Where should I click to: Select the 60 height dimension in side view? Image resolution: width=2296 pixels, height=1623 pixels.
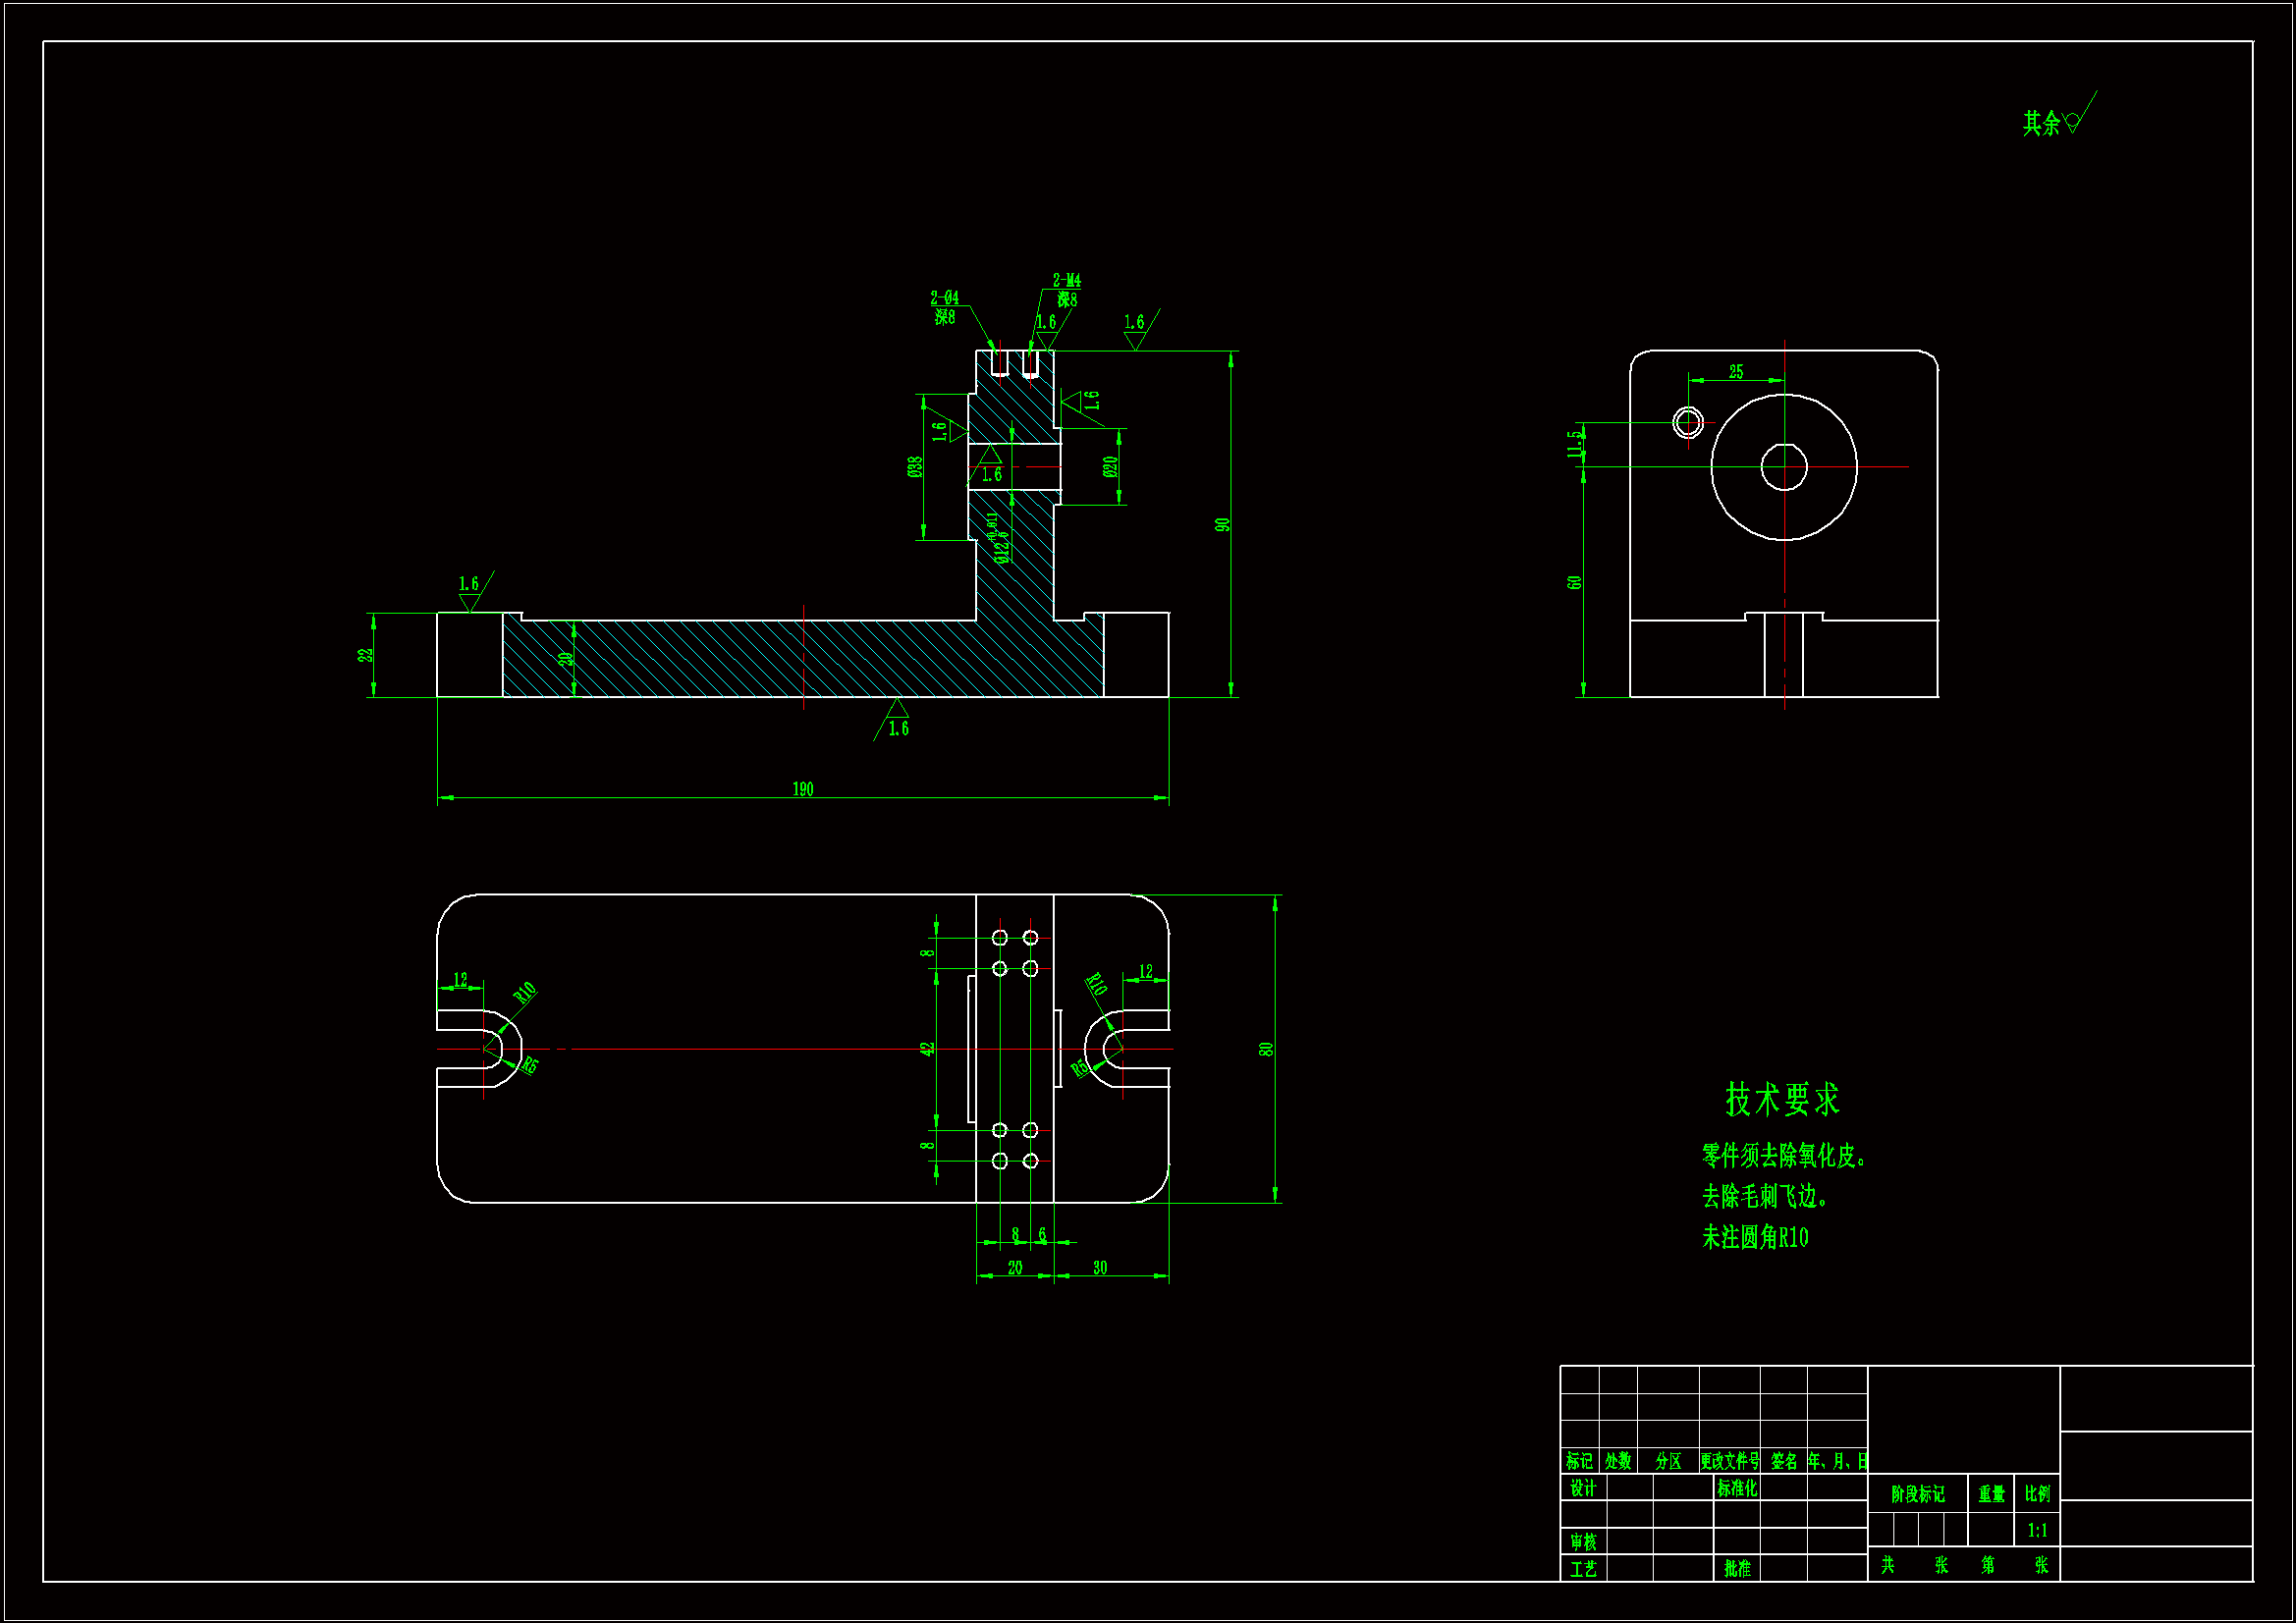point(1574,582)
